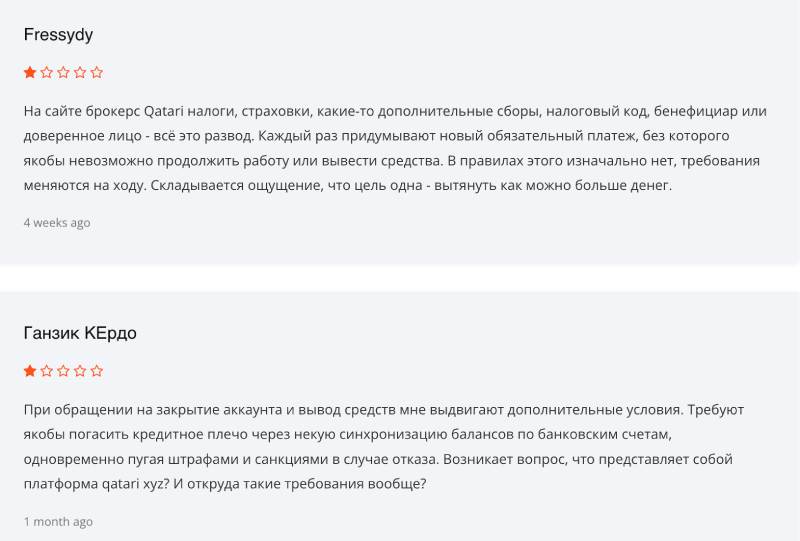Click review text starting "При обращении на закрытие"
Image resolution: width=800 pixels, height=541 pixels.
380,446
